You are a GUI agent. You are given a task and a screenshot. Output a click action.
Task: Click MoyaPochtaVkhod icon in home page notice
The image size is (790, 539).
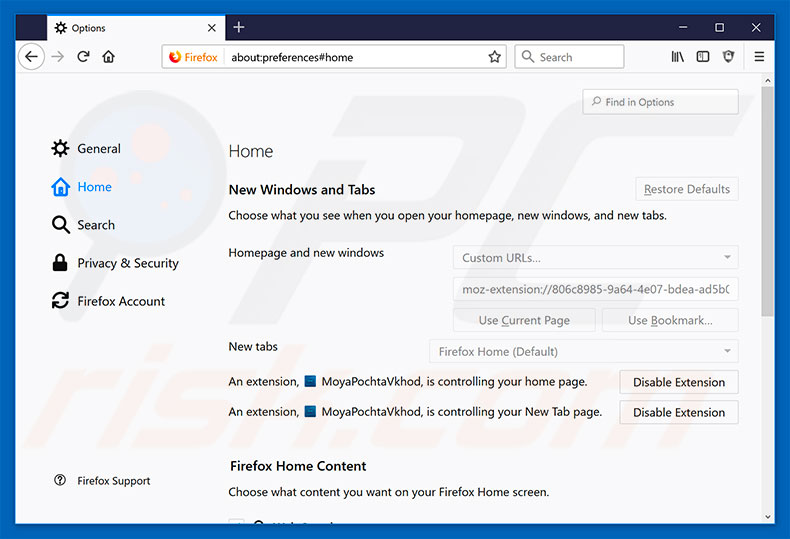point(310,381)
